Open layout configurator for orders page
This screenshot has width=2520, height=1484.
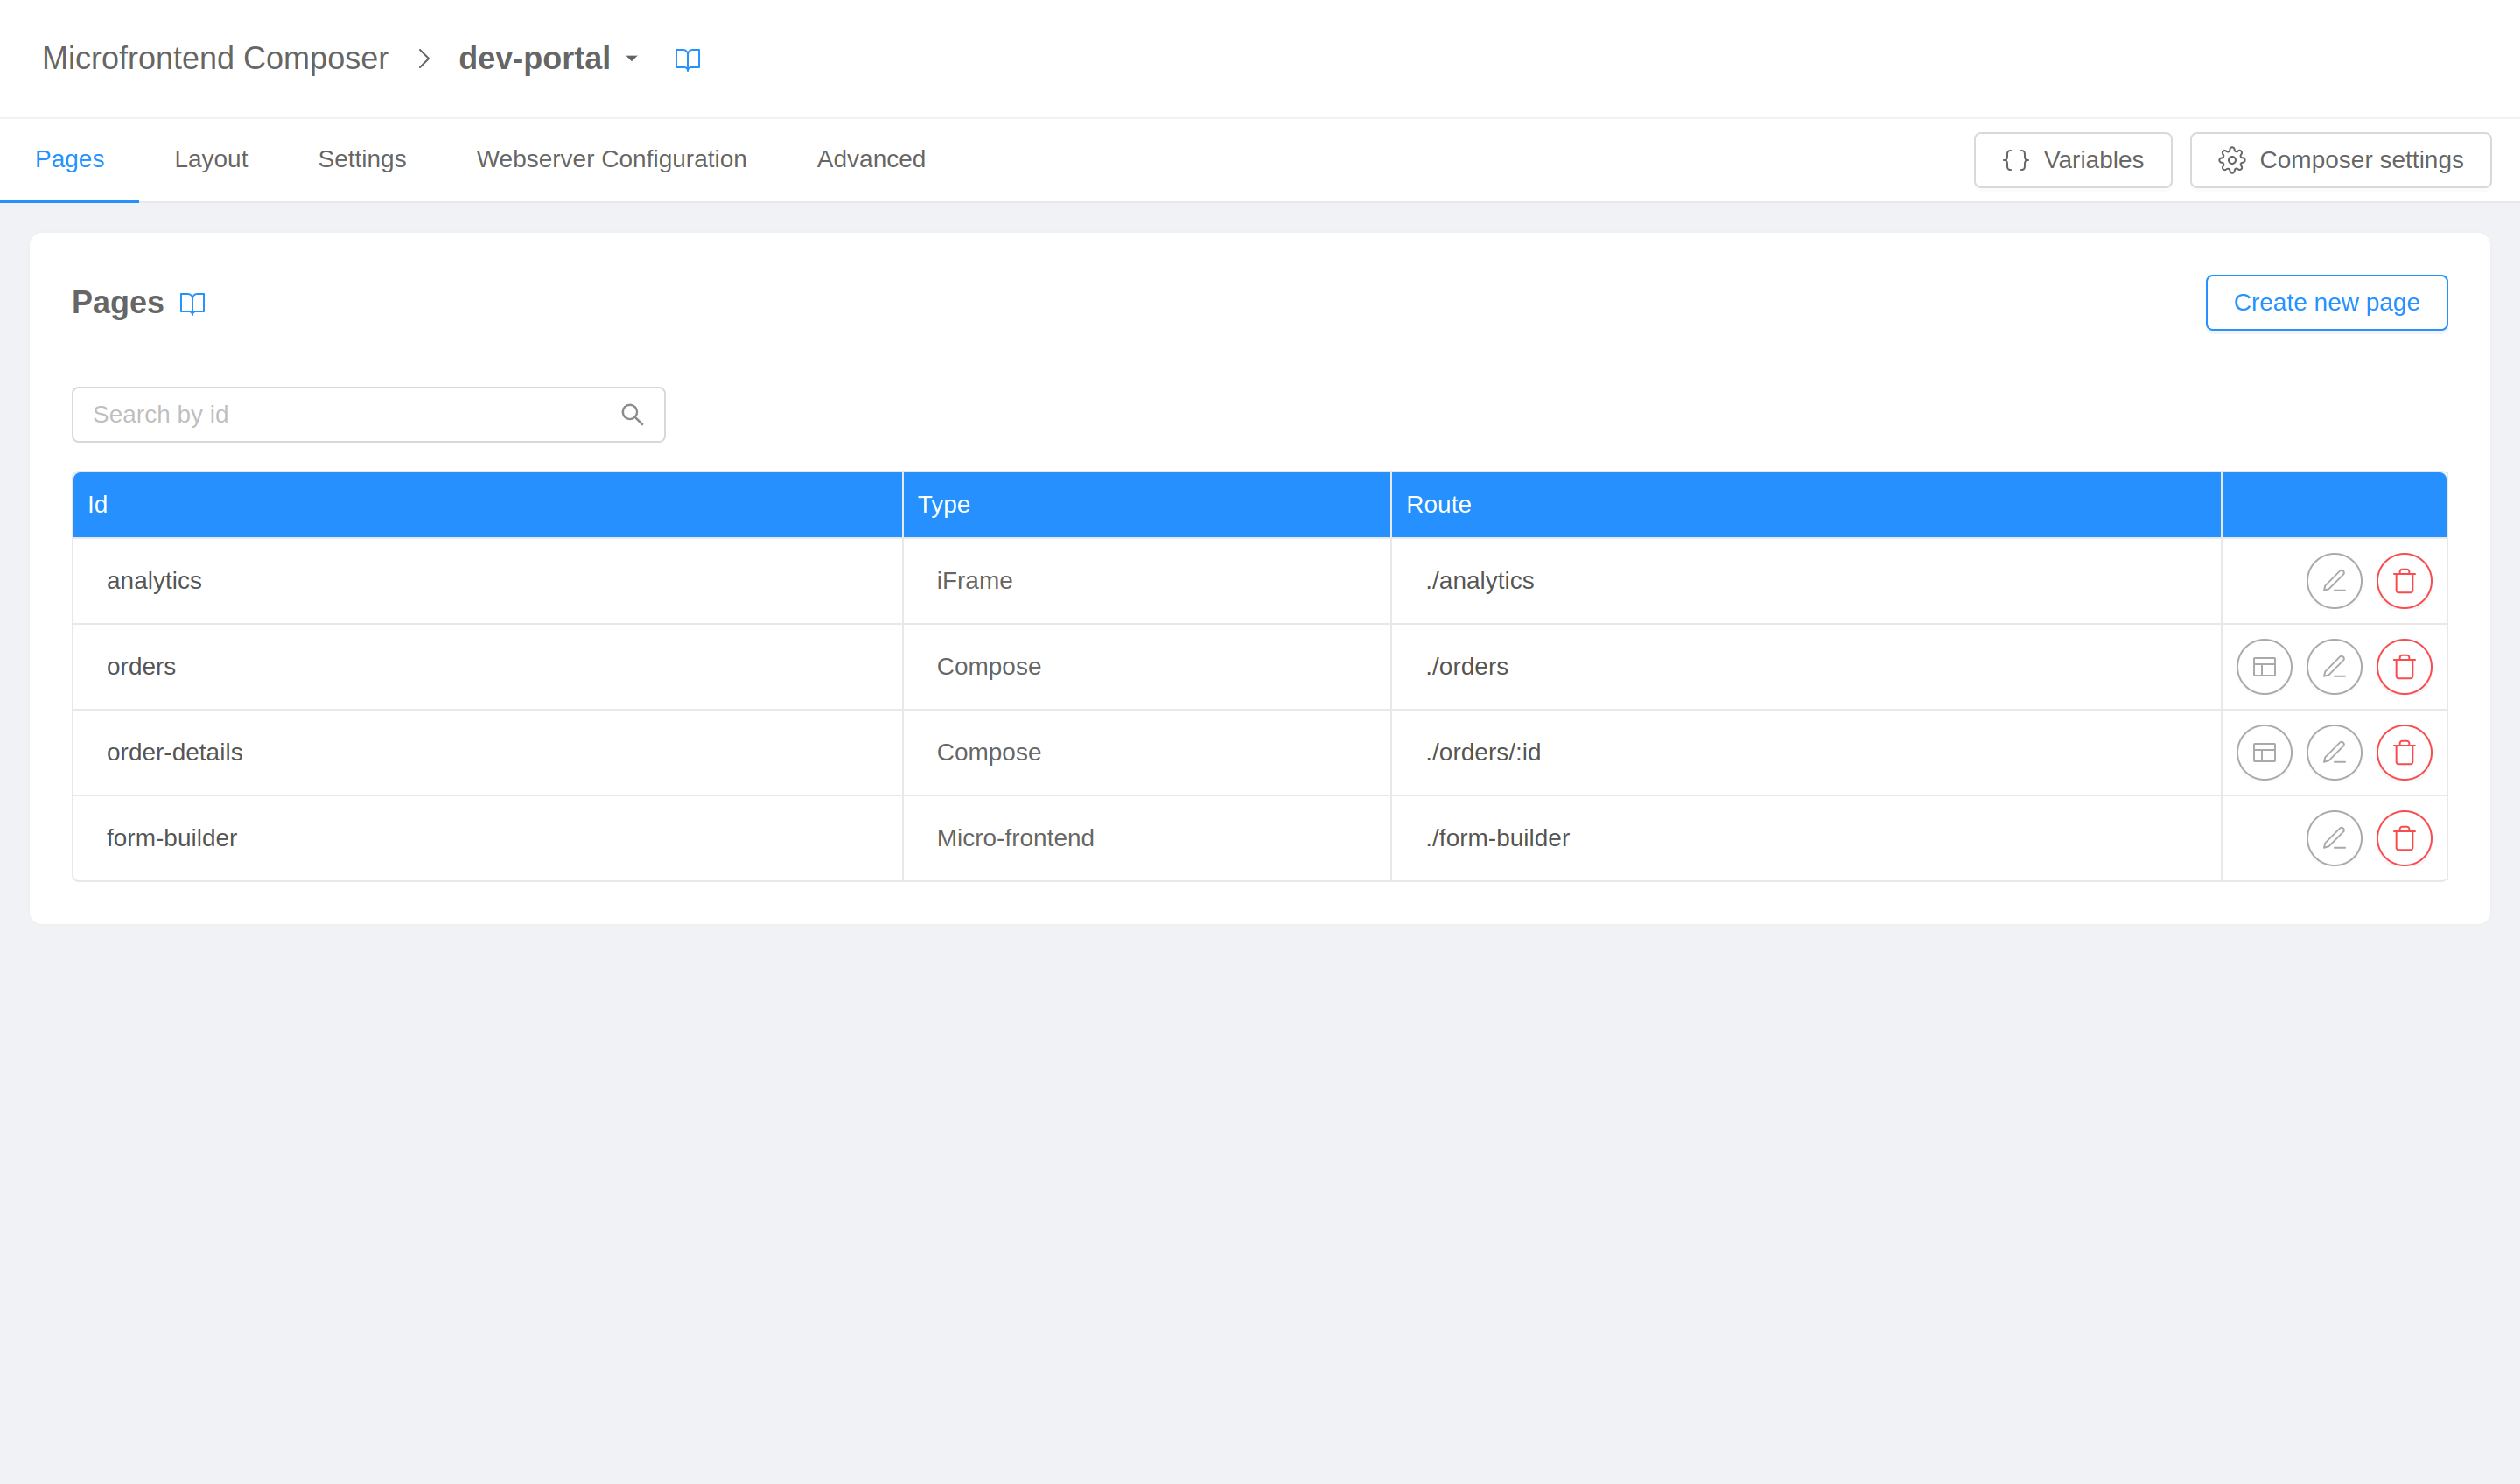pos(2263,667)
